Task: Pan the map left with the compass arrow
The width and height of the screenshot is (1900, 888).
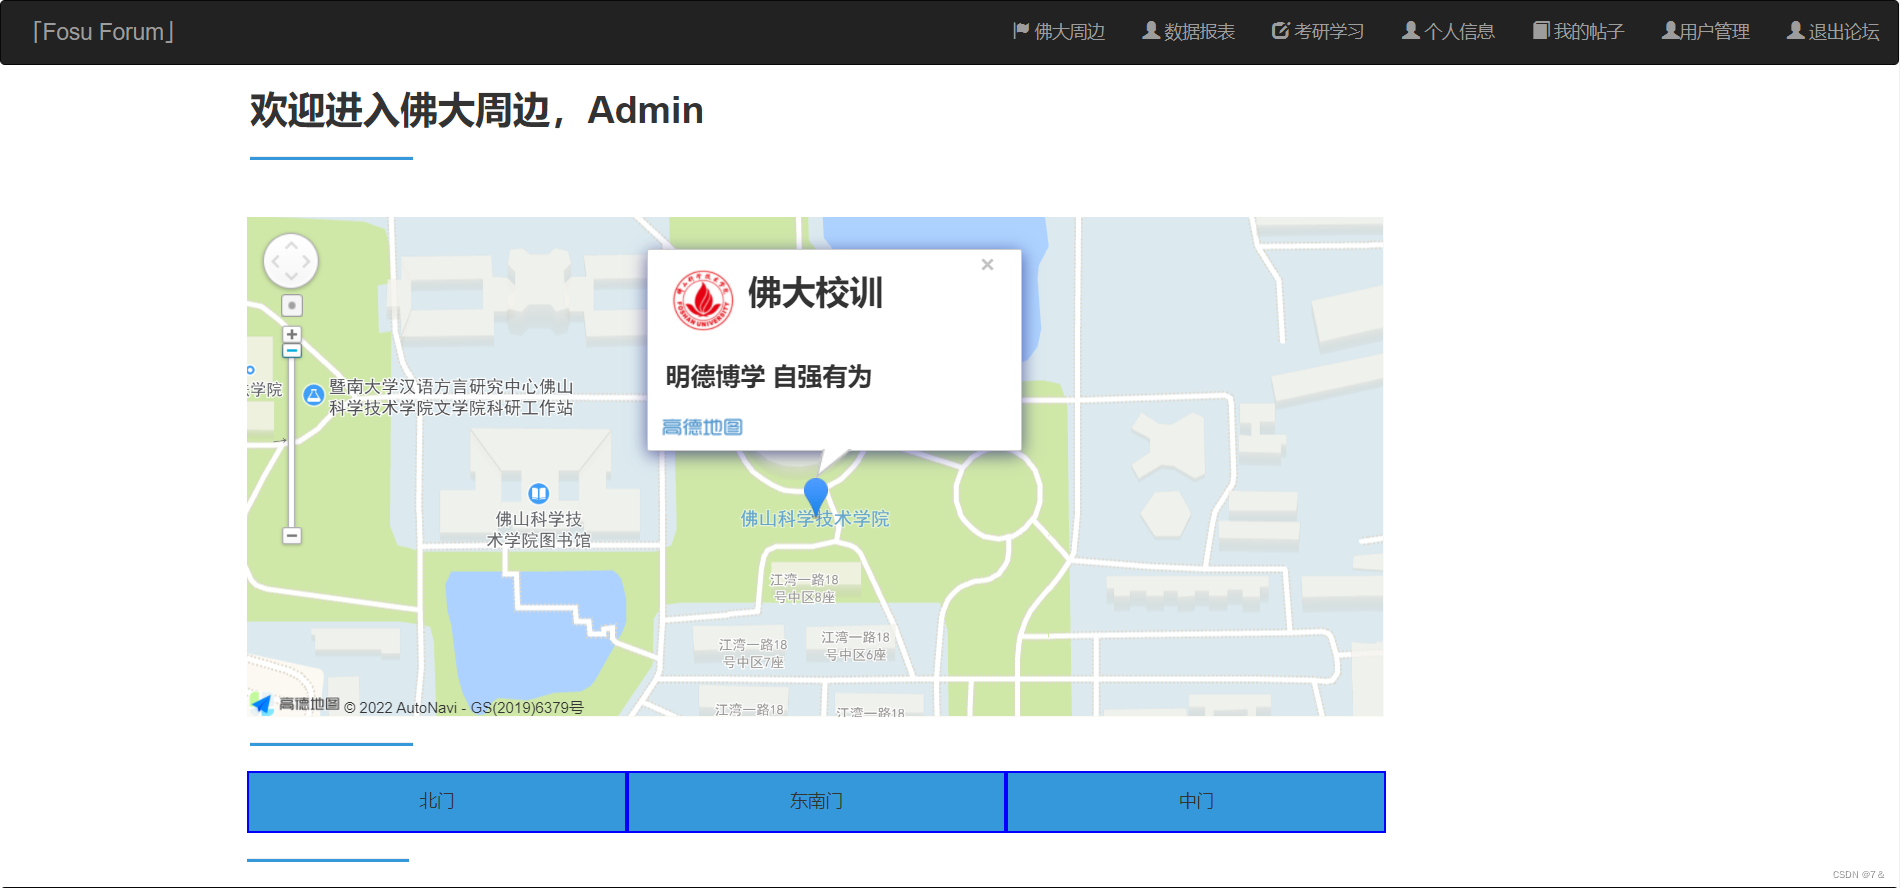Action: pos(275,261)
